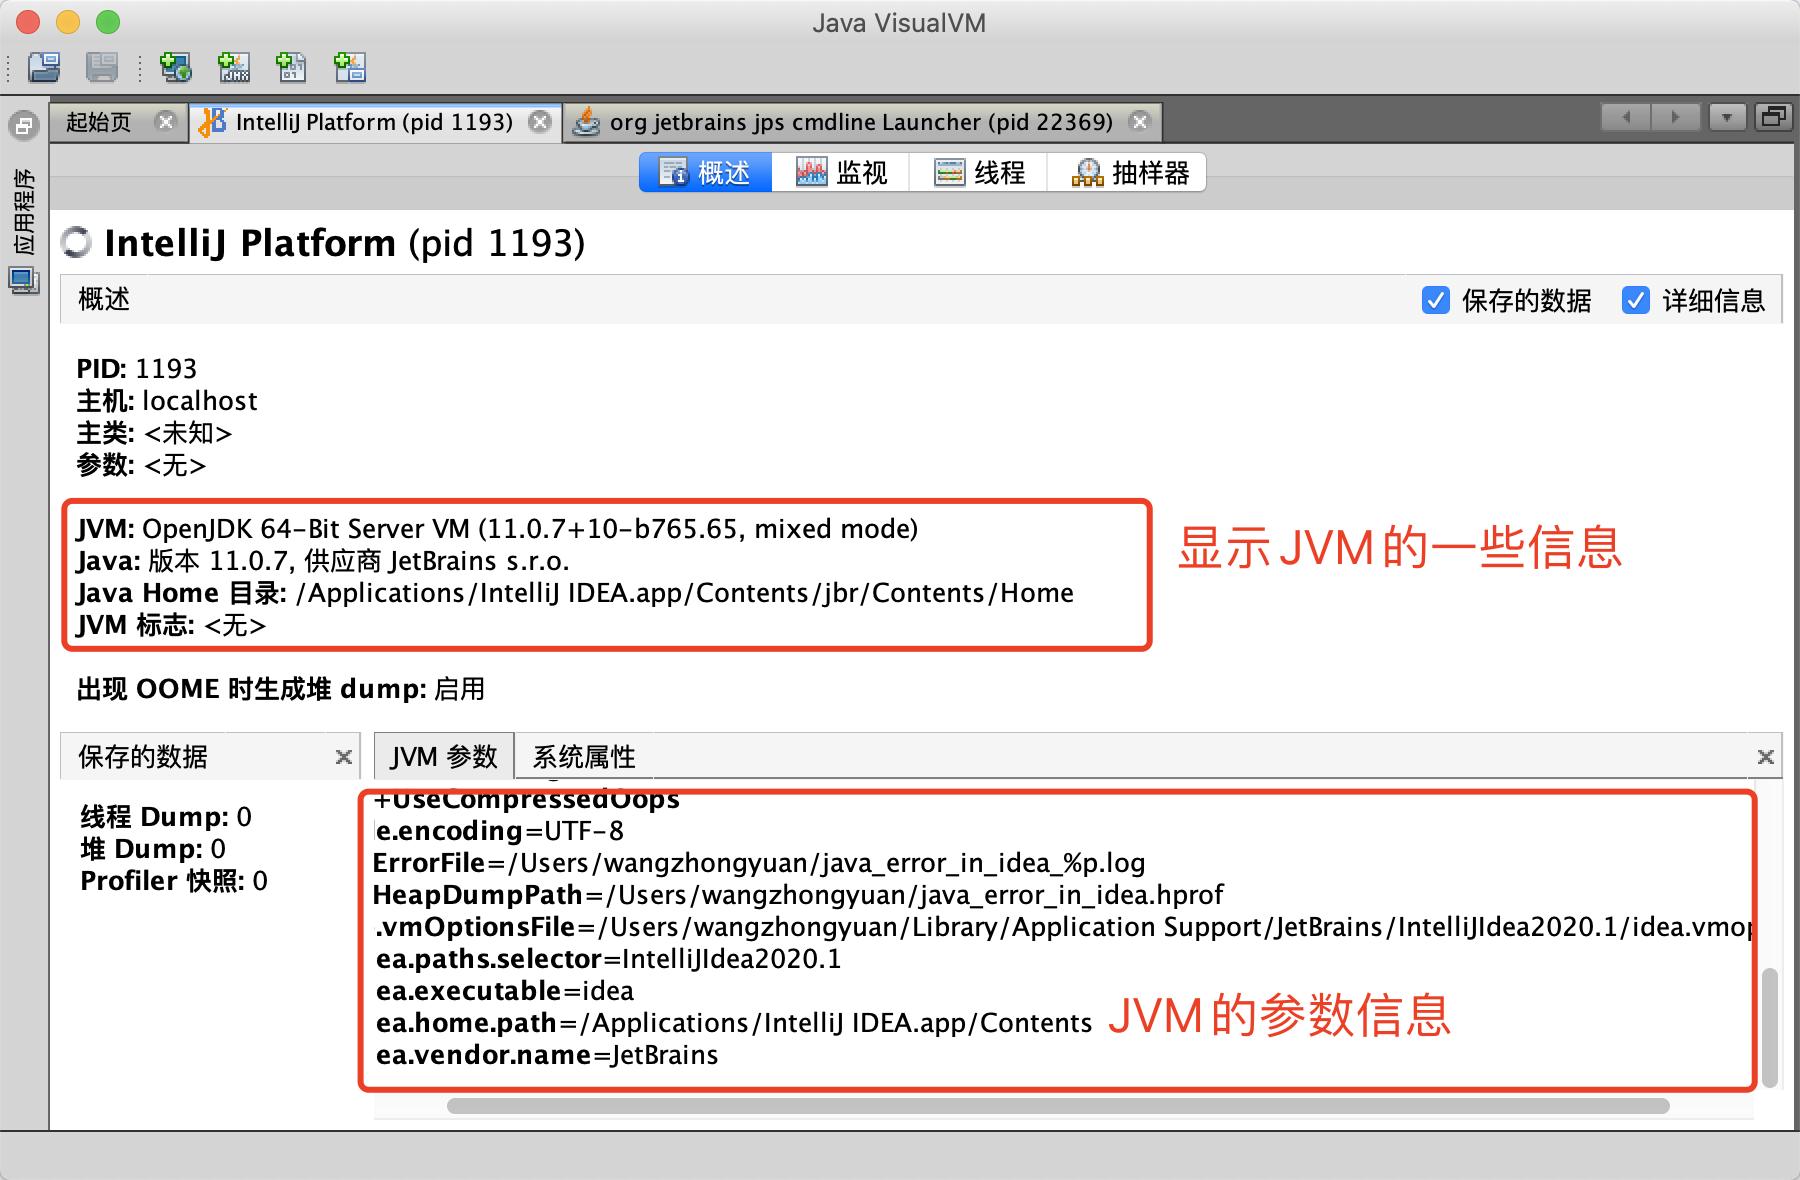This screenshot has height=1180, width=1800.
Task: Click the Load snapshot toolbar icon
Action: point(44,67)
